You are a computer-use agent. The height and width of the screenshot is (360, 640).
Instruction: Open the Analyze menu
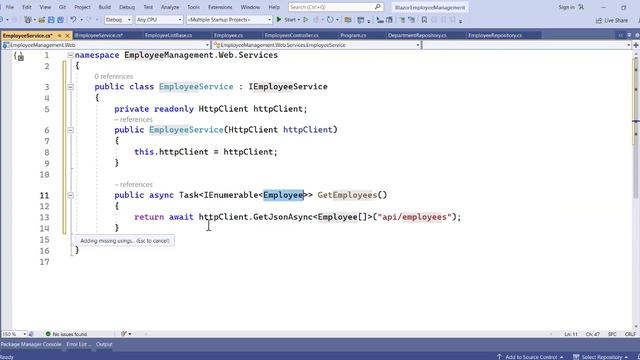tap(170, 7)
